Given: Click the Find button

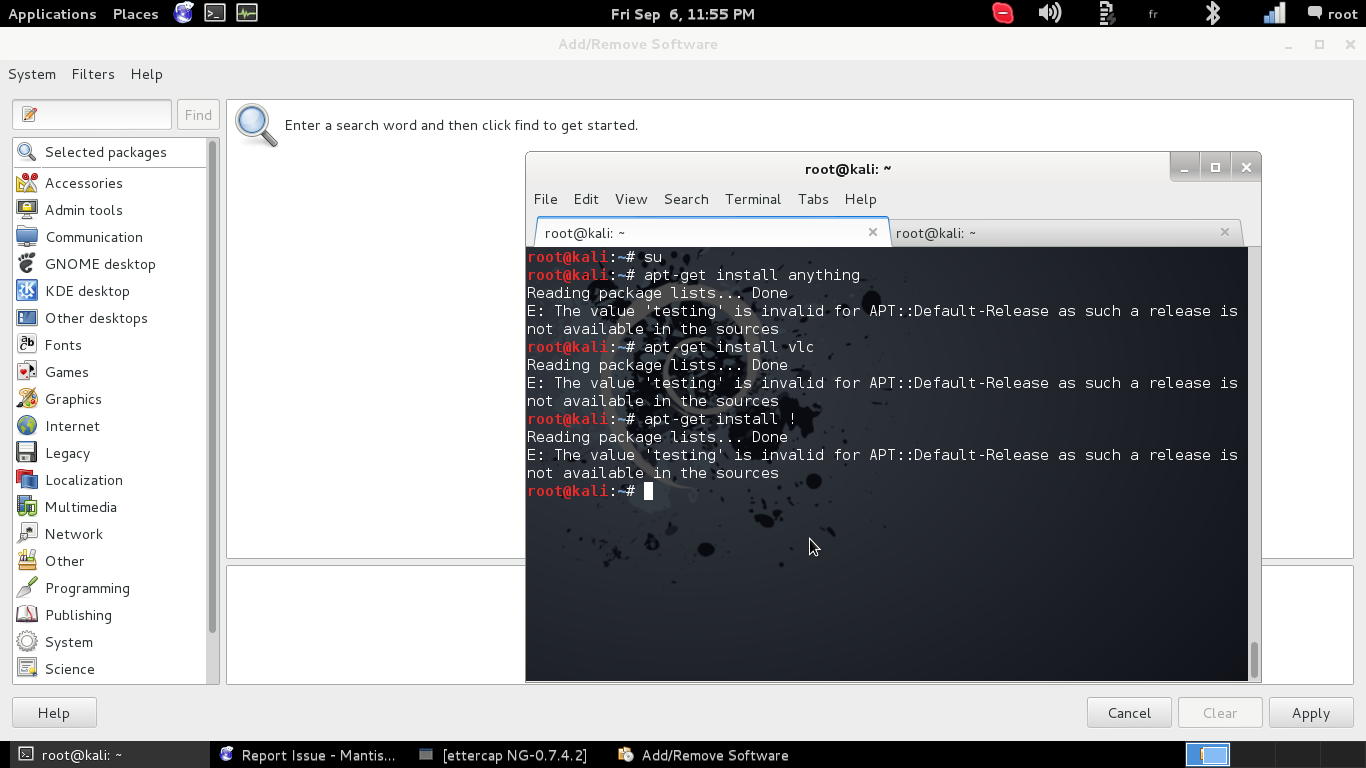Looking at the screenshot, I should (198, 115).
